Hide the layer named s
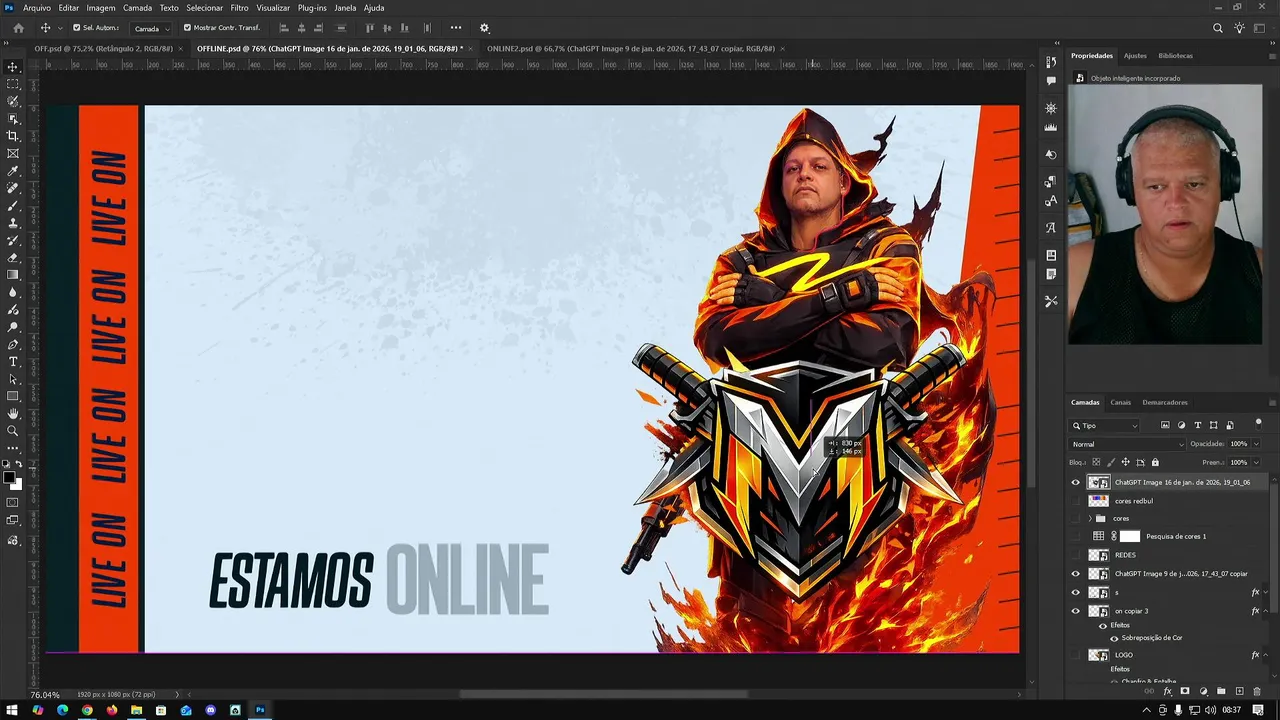 tap(1076, 592)
